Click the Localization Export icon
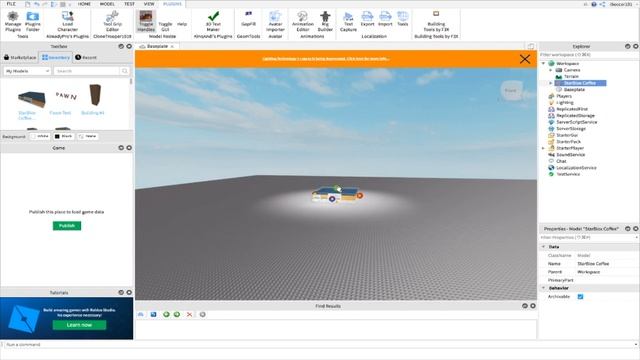The width and height of the screenshot is (640, 360). [x=367, y=19]
